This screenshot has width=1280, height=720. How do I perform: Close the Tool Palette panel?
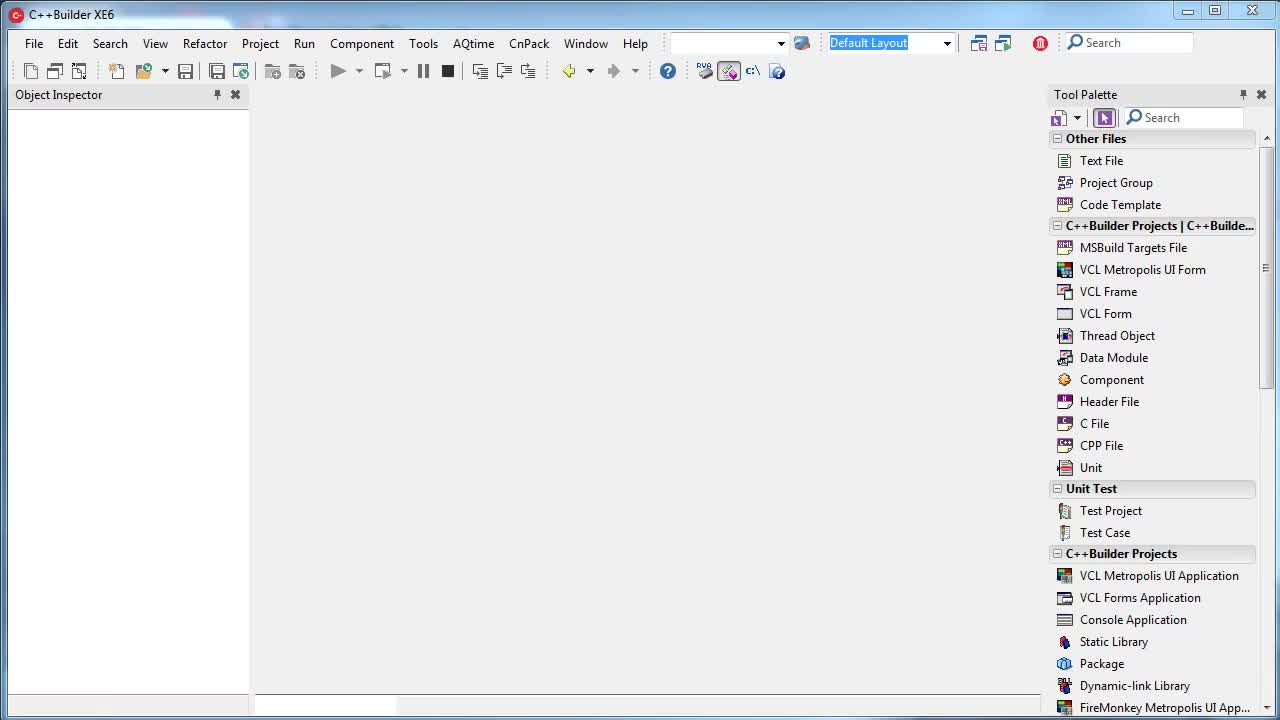click(1261, 94)
